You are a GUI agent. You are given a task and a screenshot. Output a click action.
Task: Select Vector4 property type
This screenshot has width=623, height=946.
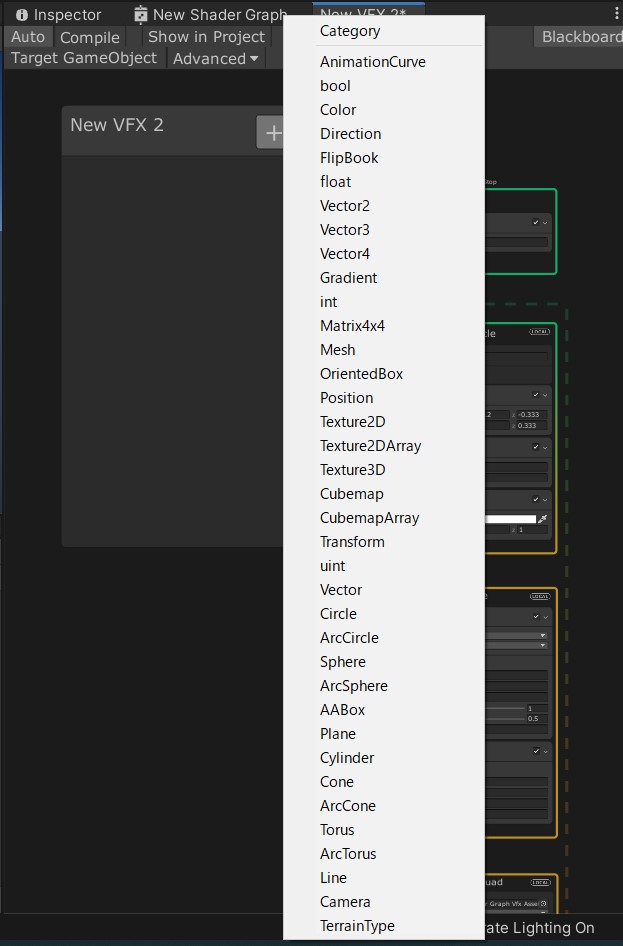click(x=384, y=254)
